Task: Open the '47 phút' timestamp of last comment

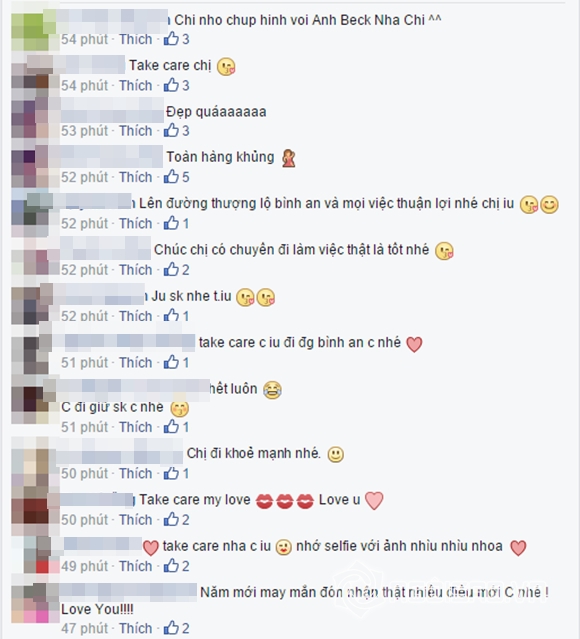Action: [x=84, y=628]
